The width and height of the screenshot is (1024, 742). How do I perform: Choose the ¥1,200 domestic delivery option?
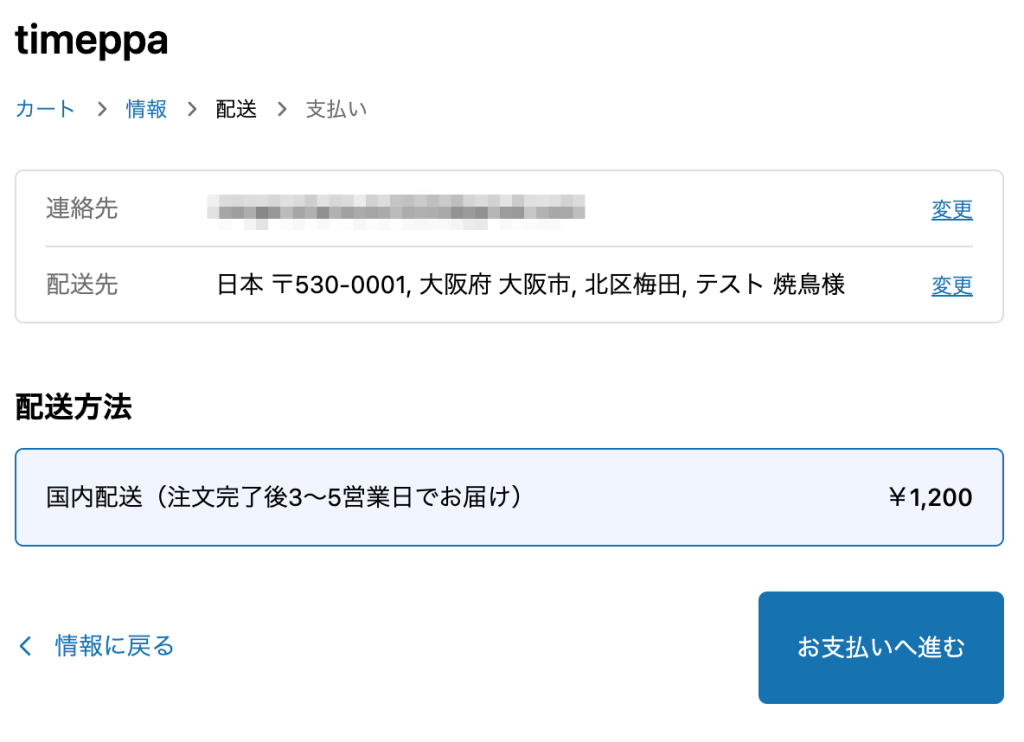512,497
